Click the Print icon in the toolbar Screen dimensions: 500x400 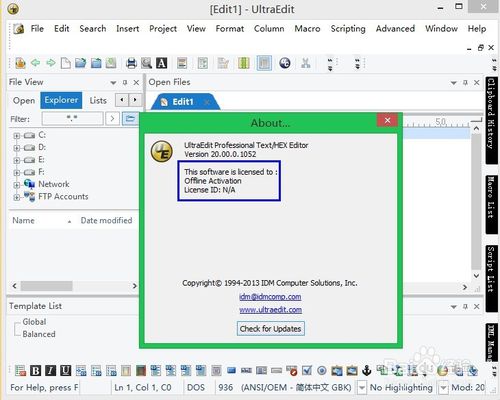(131, 63)
